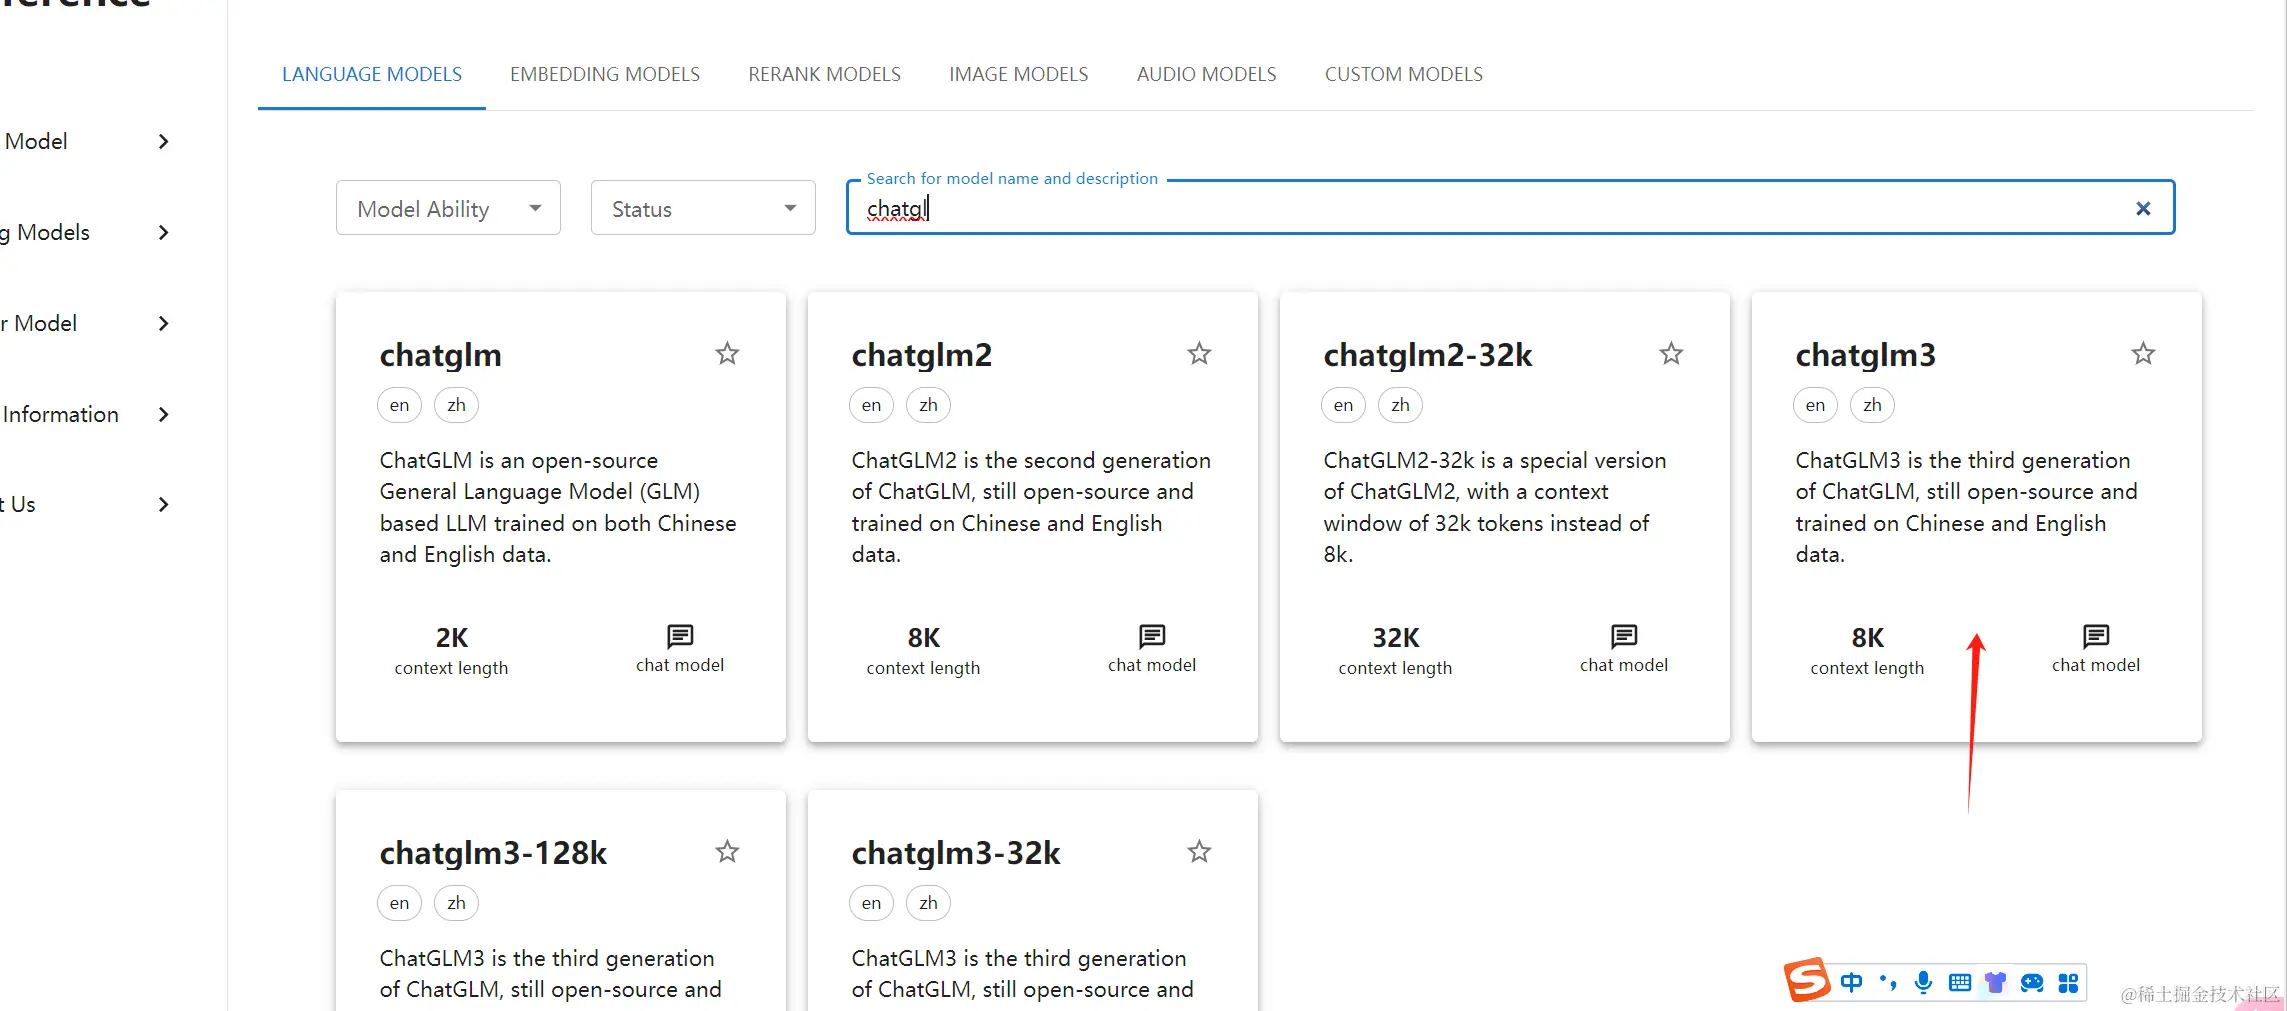The image size is (2287, 1011).
Task: Switch the IME Chinese/English mode button (中)
Action: 1851,982
